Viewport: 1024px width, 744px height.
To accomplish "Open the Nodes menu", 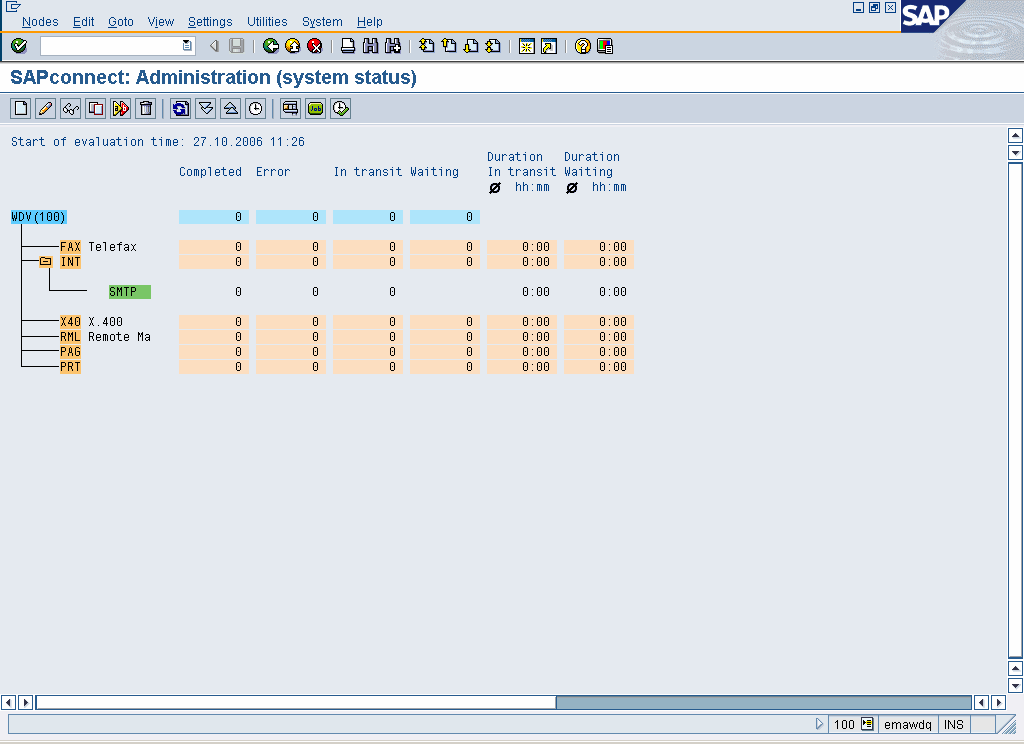I will click(x=40, y=22).
